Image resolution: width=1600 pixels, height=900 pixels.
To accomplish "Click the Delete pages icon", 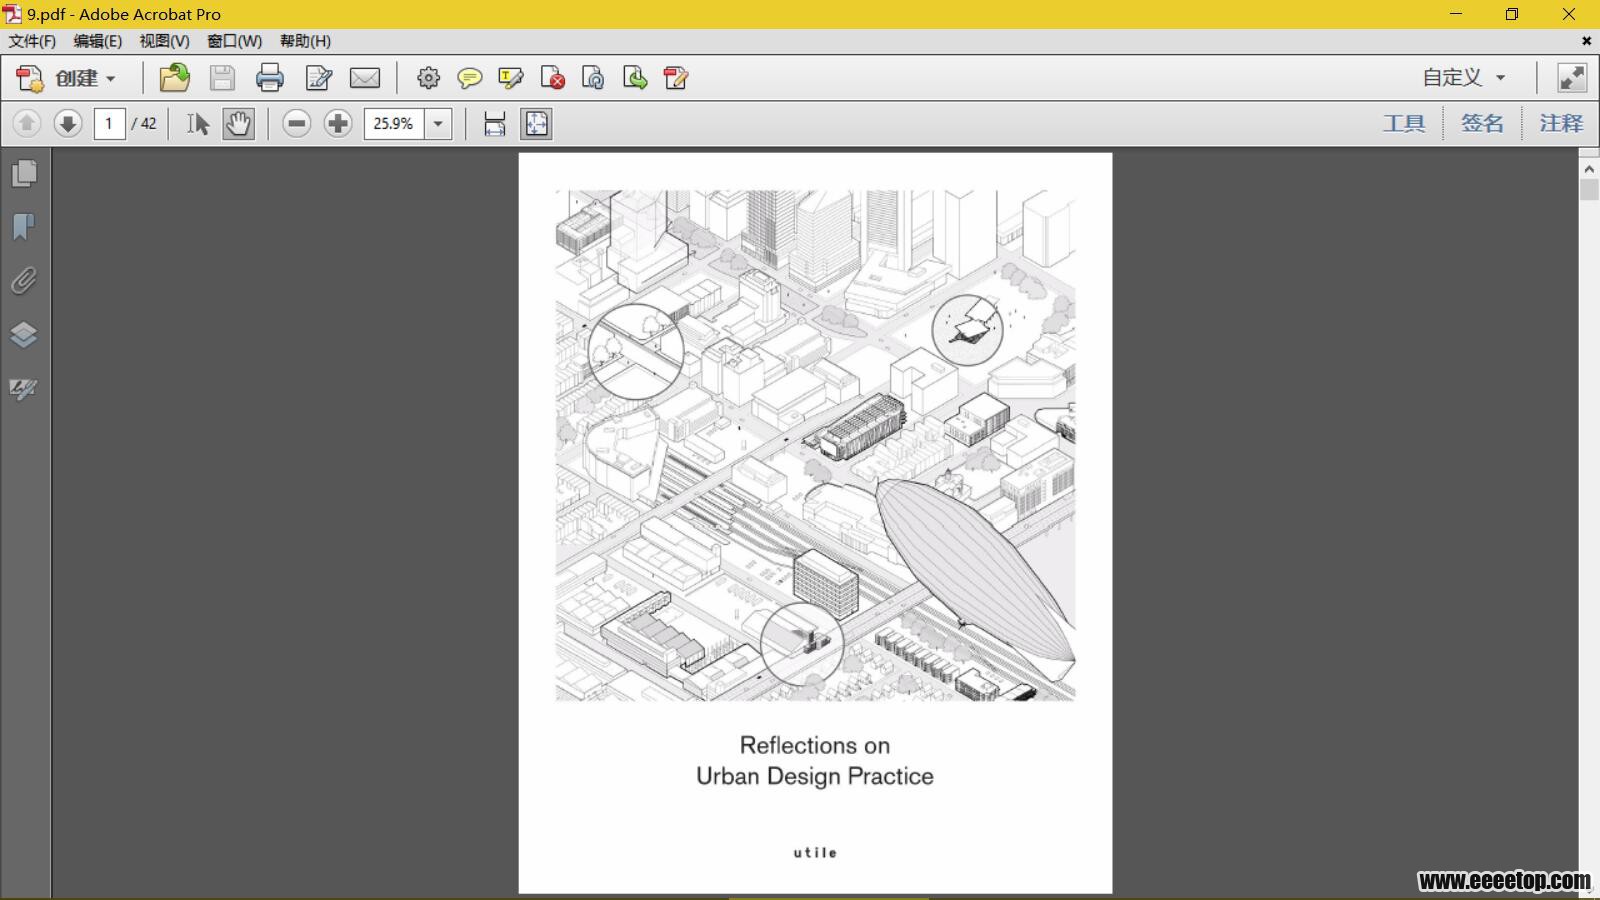I will click(552, 78).
